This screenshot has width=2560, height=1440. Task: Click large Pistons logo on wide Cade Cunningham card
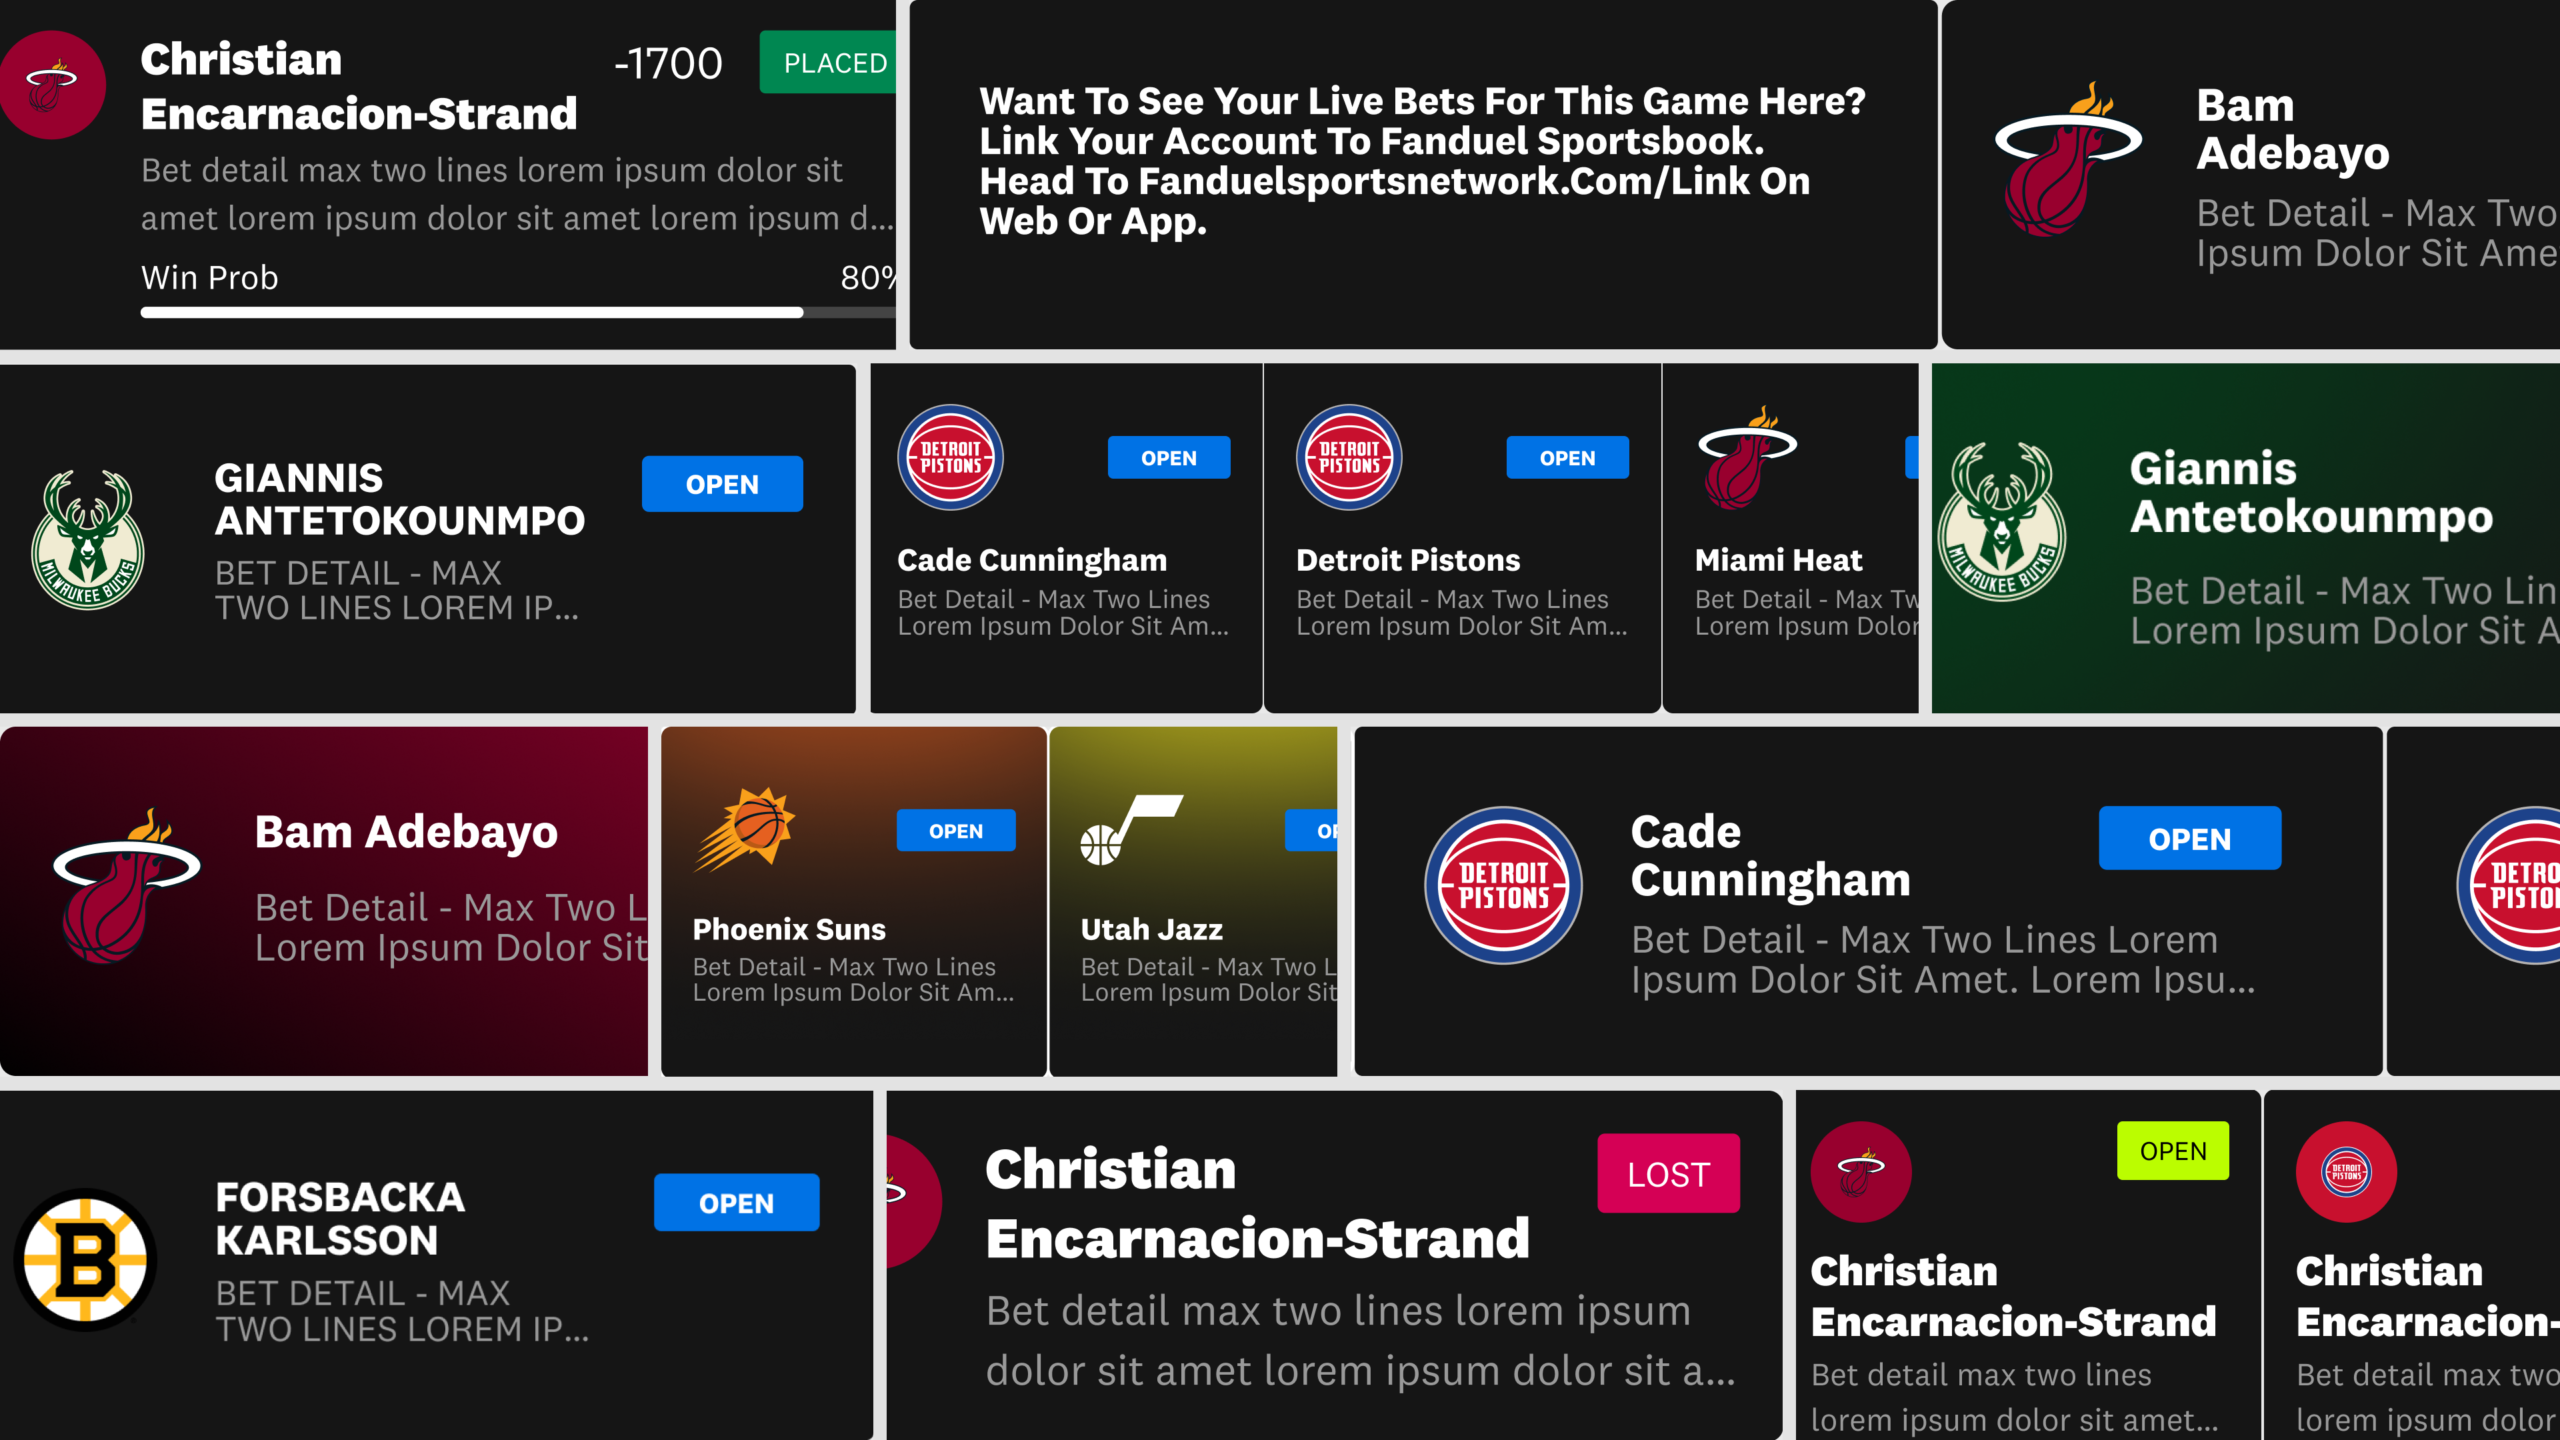click(1503, 886)
